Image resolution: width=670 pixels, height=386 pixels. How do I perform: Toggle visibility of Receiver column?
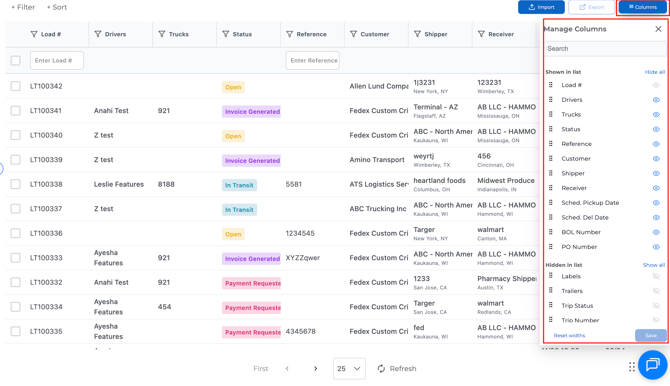pos(656,188)
